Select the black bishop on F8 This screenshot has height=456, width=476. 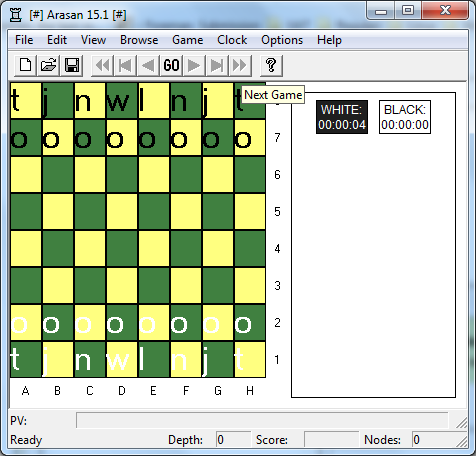186,101
